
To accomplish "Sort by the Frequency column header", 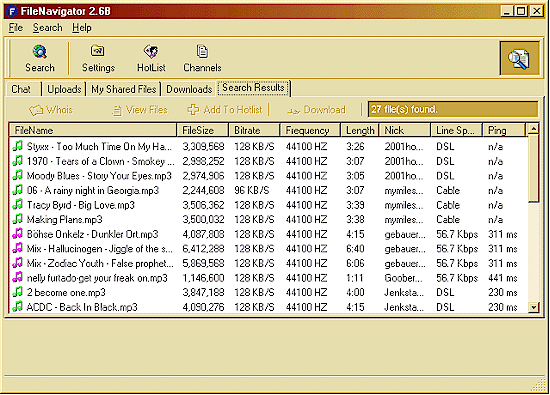I will [x=310, y=130].
